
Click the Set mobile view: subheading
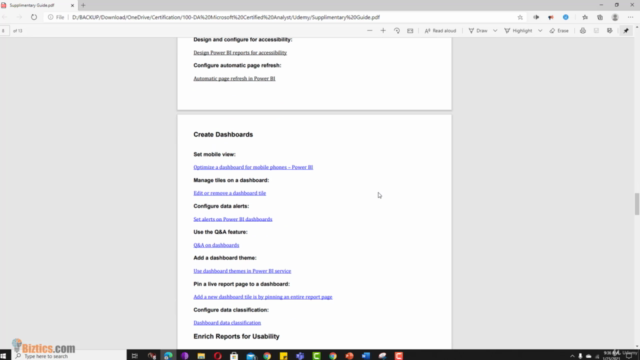[214, 154]
